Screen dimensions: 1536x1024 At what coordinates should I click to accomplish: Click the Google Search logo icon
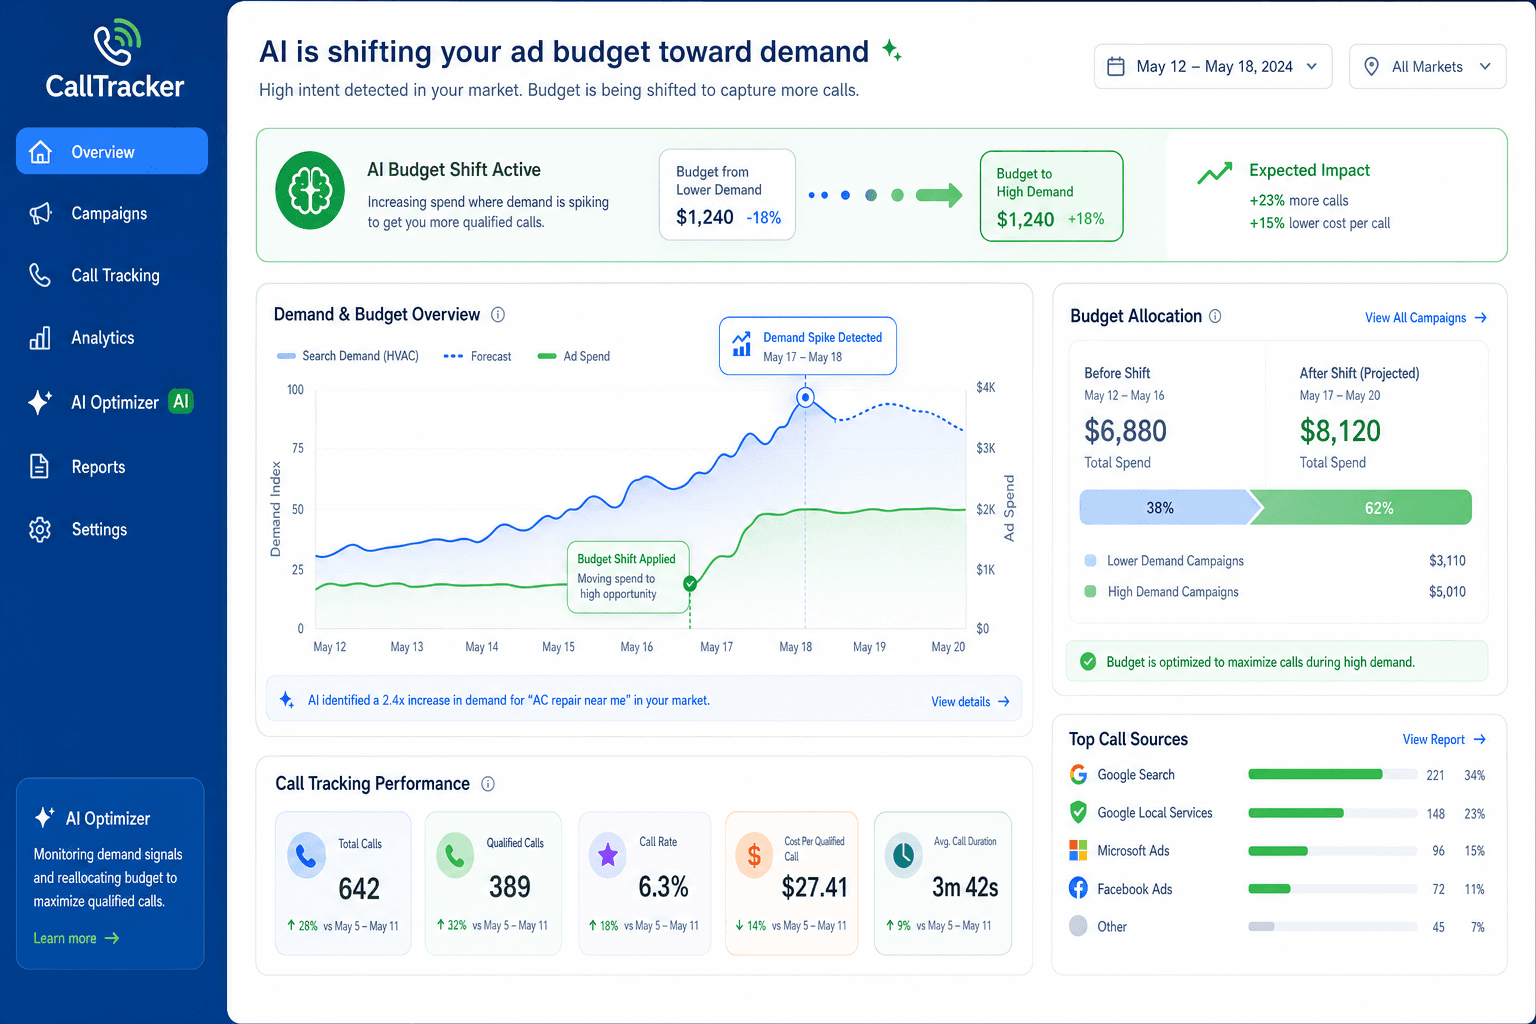coord(1078,775)
